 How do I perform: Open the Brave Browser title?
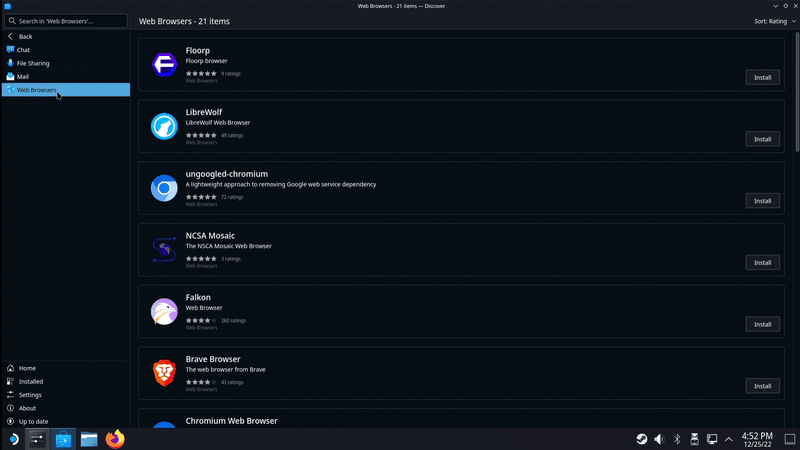[x=213, y=359]
